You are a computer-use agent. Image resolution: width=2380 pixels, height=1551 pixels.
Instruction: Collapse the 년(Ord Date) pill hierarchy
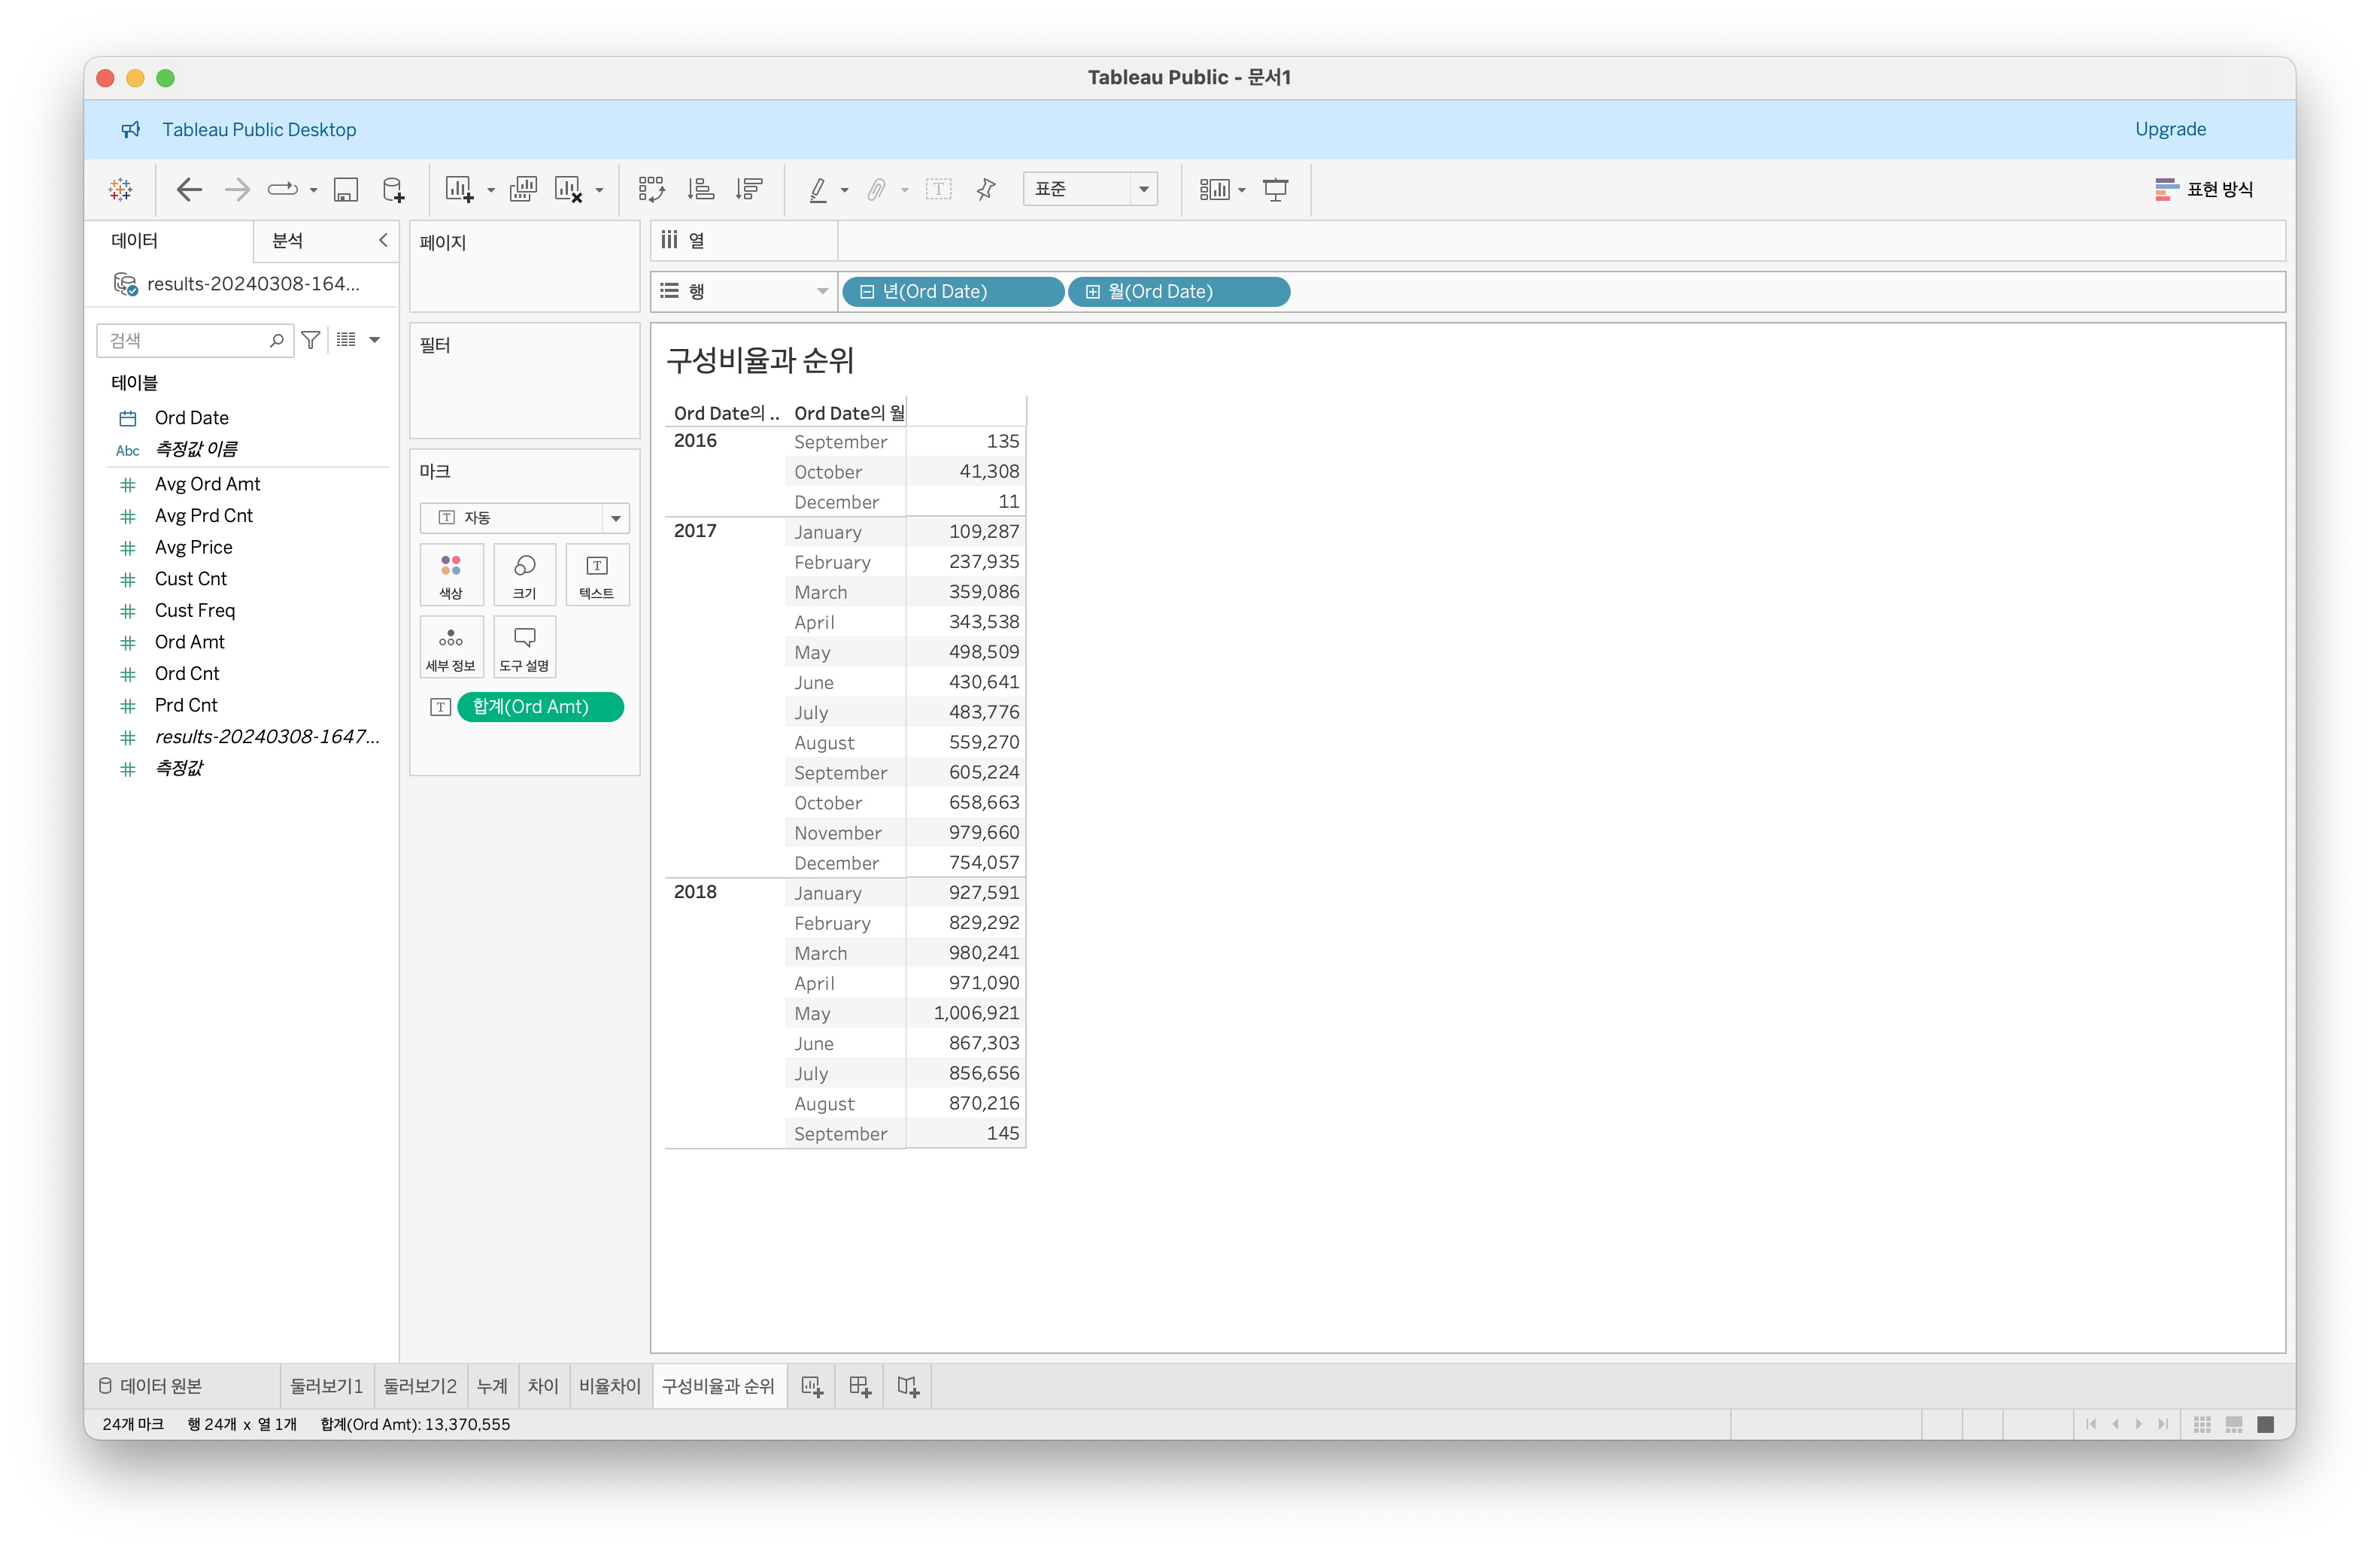[x=867, y=292]
